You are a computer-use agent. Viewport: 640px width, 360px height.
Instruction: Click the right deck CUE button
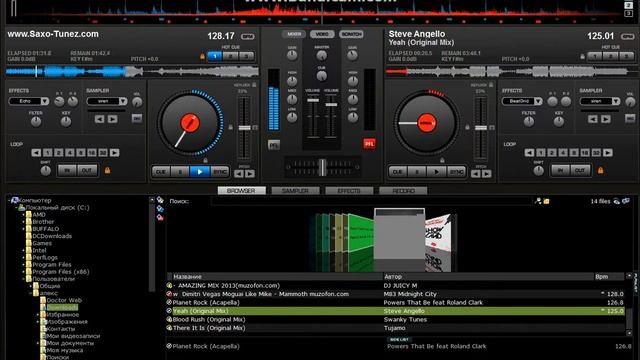(398, 172)
